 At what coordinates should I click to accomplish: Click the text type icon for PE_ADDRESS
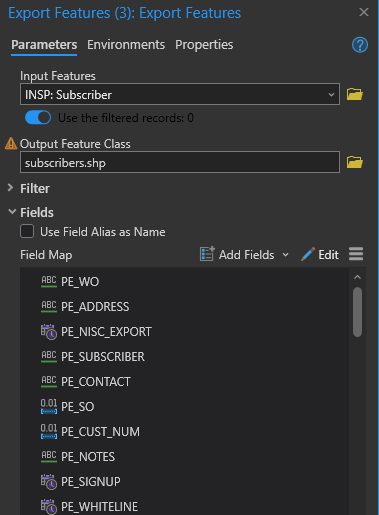(x=49, y=307)
